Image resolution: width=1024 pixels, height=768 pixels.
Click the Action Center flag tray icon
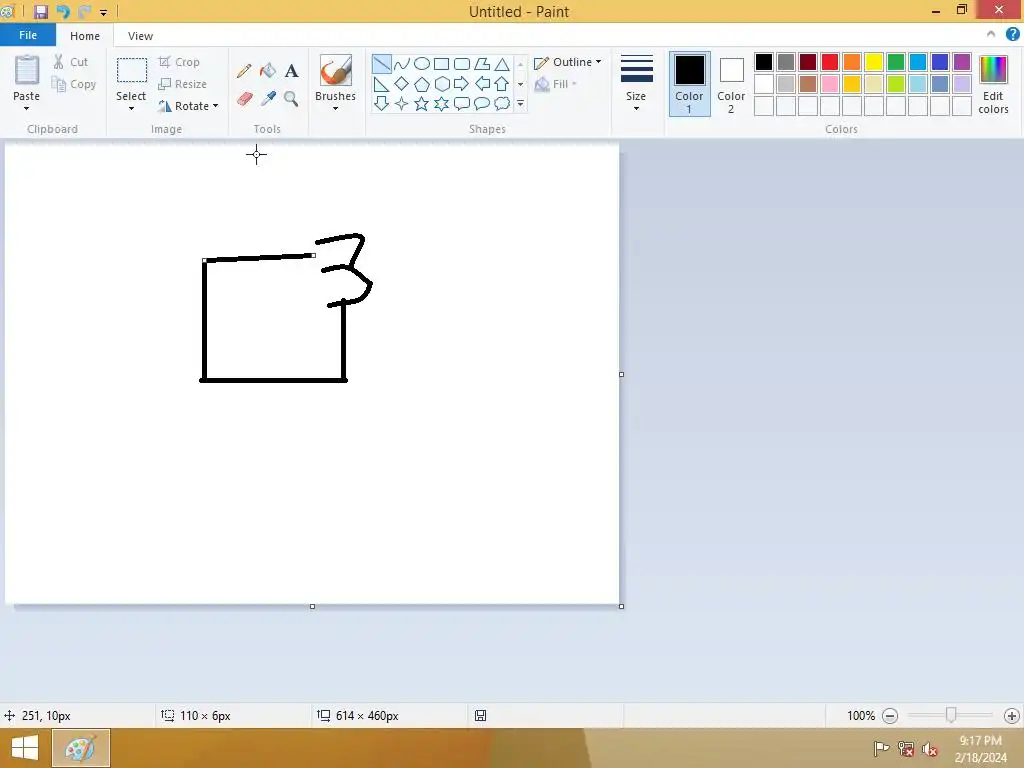881,748
